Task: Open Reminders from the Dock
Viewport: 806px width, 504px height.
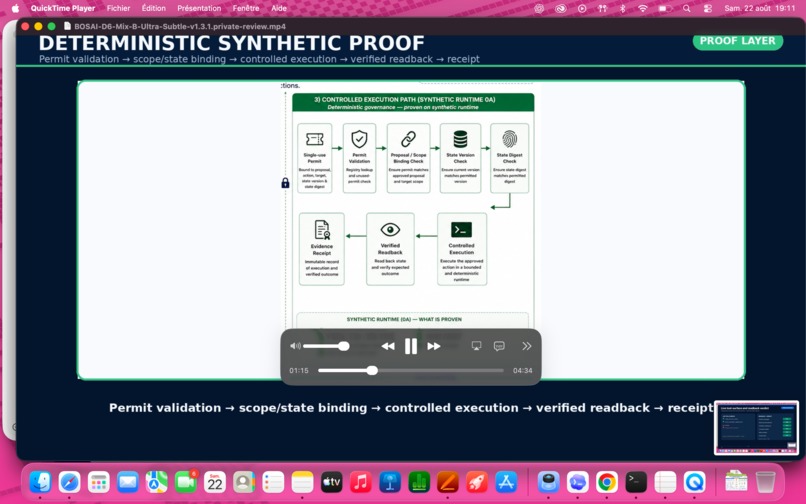Action: pos(273,482)
